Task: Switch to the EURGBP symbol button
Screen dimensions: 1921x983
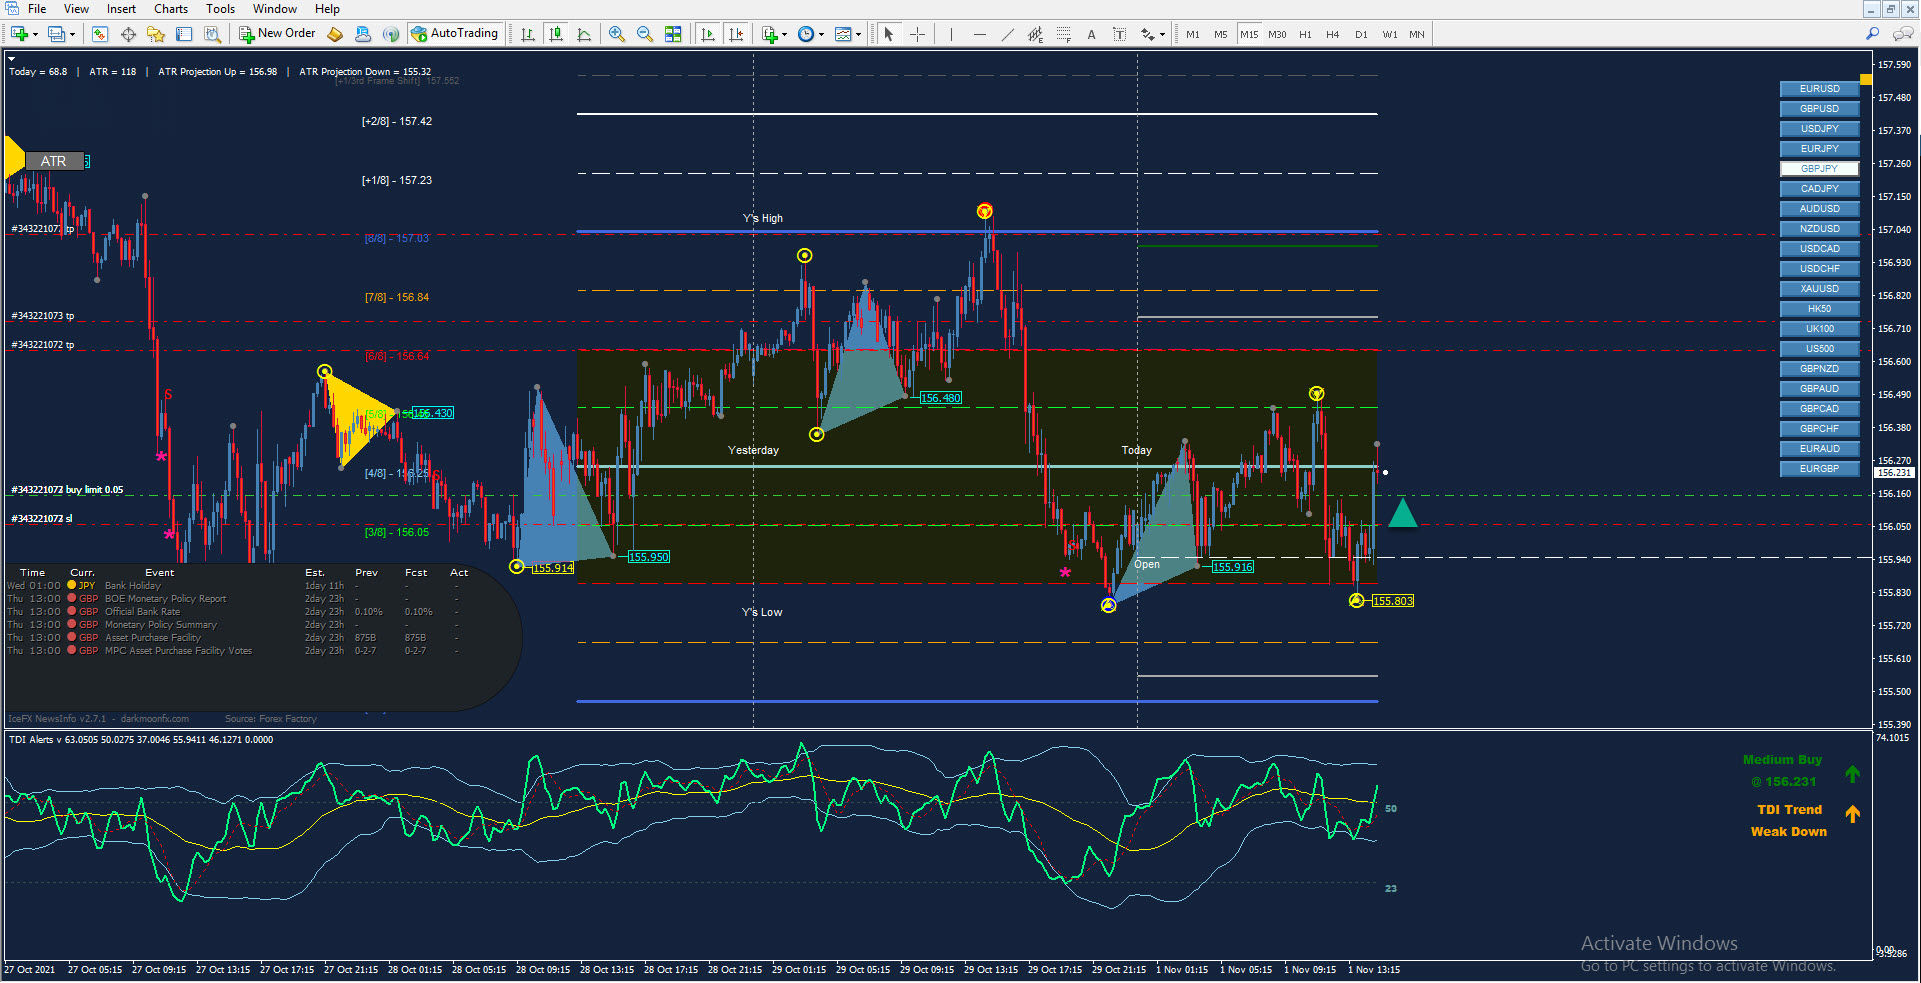Action: (1819, 469)
